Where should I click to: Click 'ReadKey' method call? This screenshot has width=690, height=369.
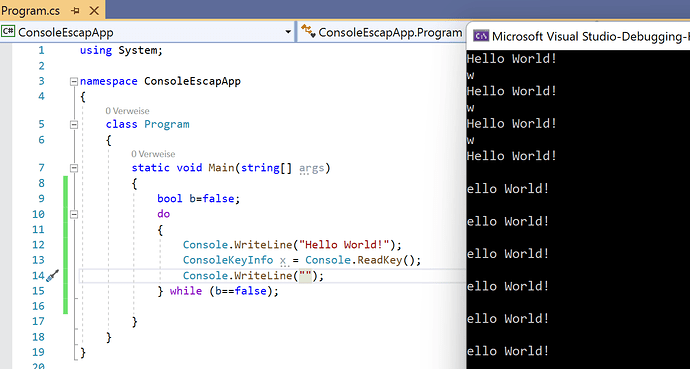coord(380,260)
